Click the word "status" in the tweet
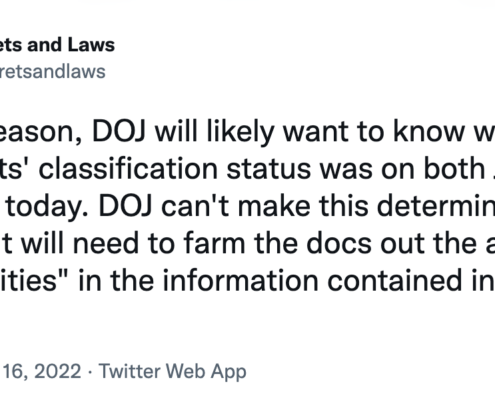This screenshot has height=400, width=495. tap(269, 170)
